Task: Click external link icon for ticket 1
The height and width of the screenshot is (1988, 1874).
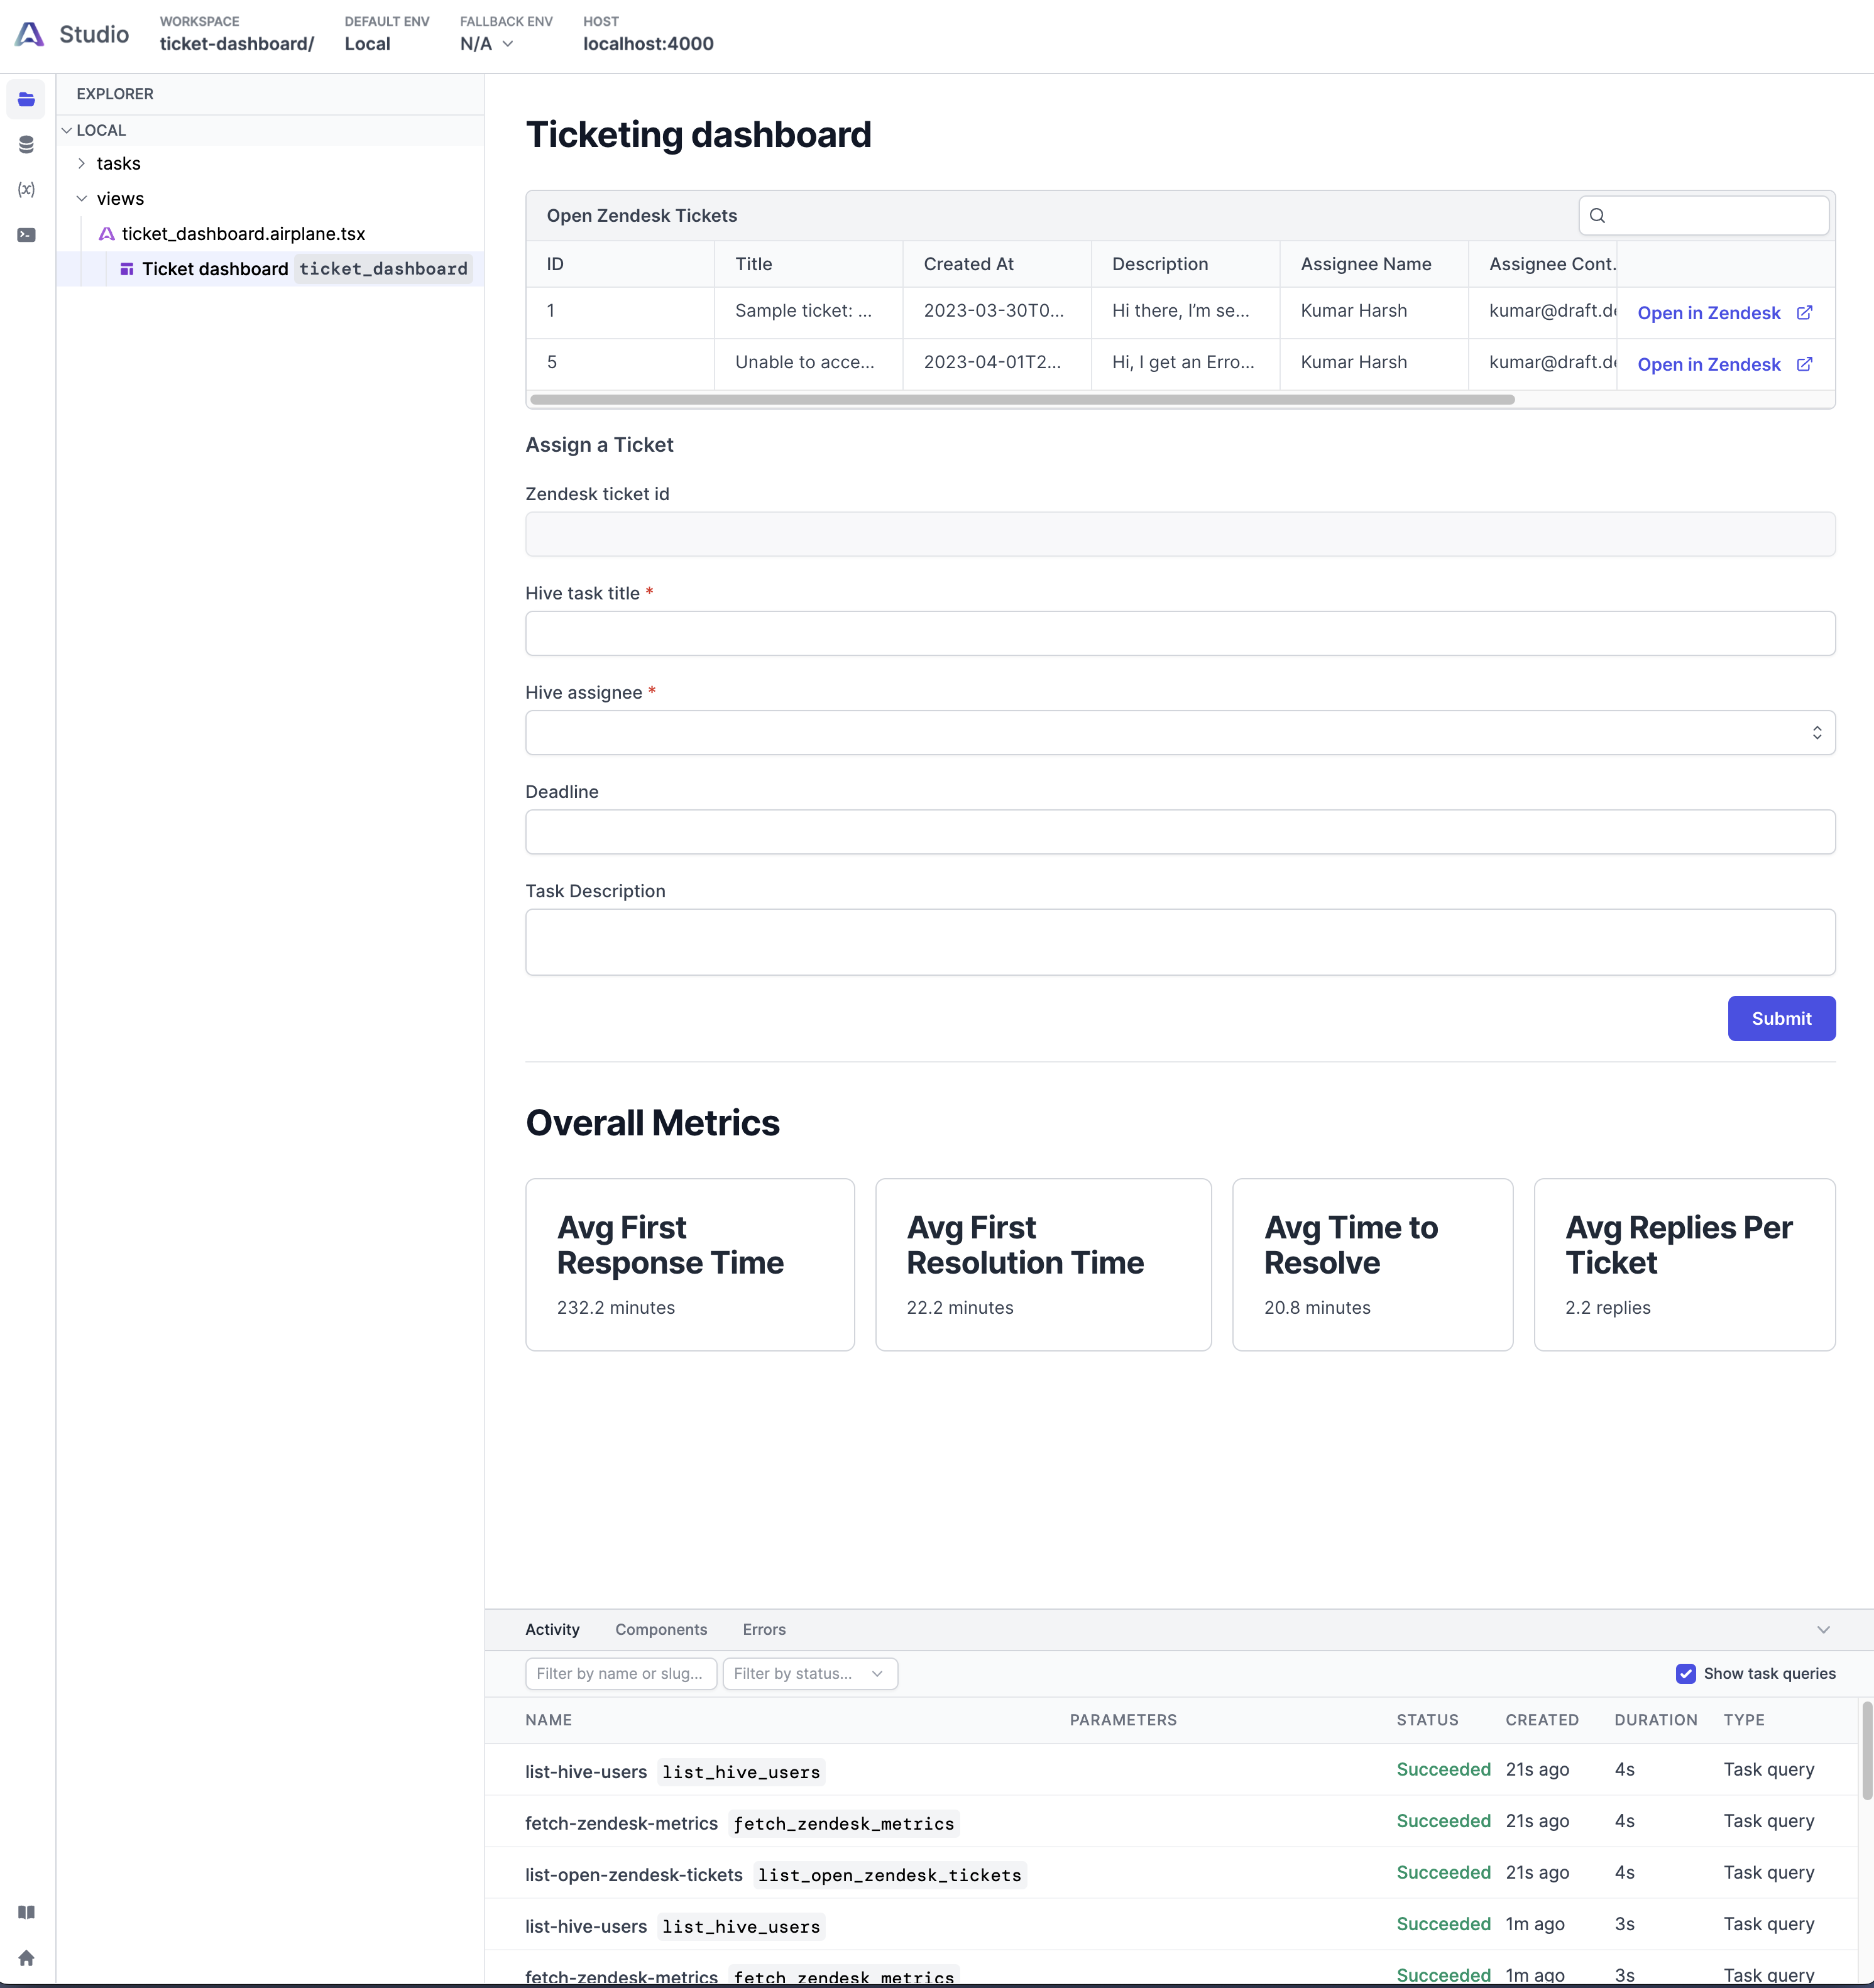Action: 1804,313
